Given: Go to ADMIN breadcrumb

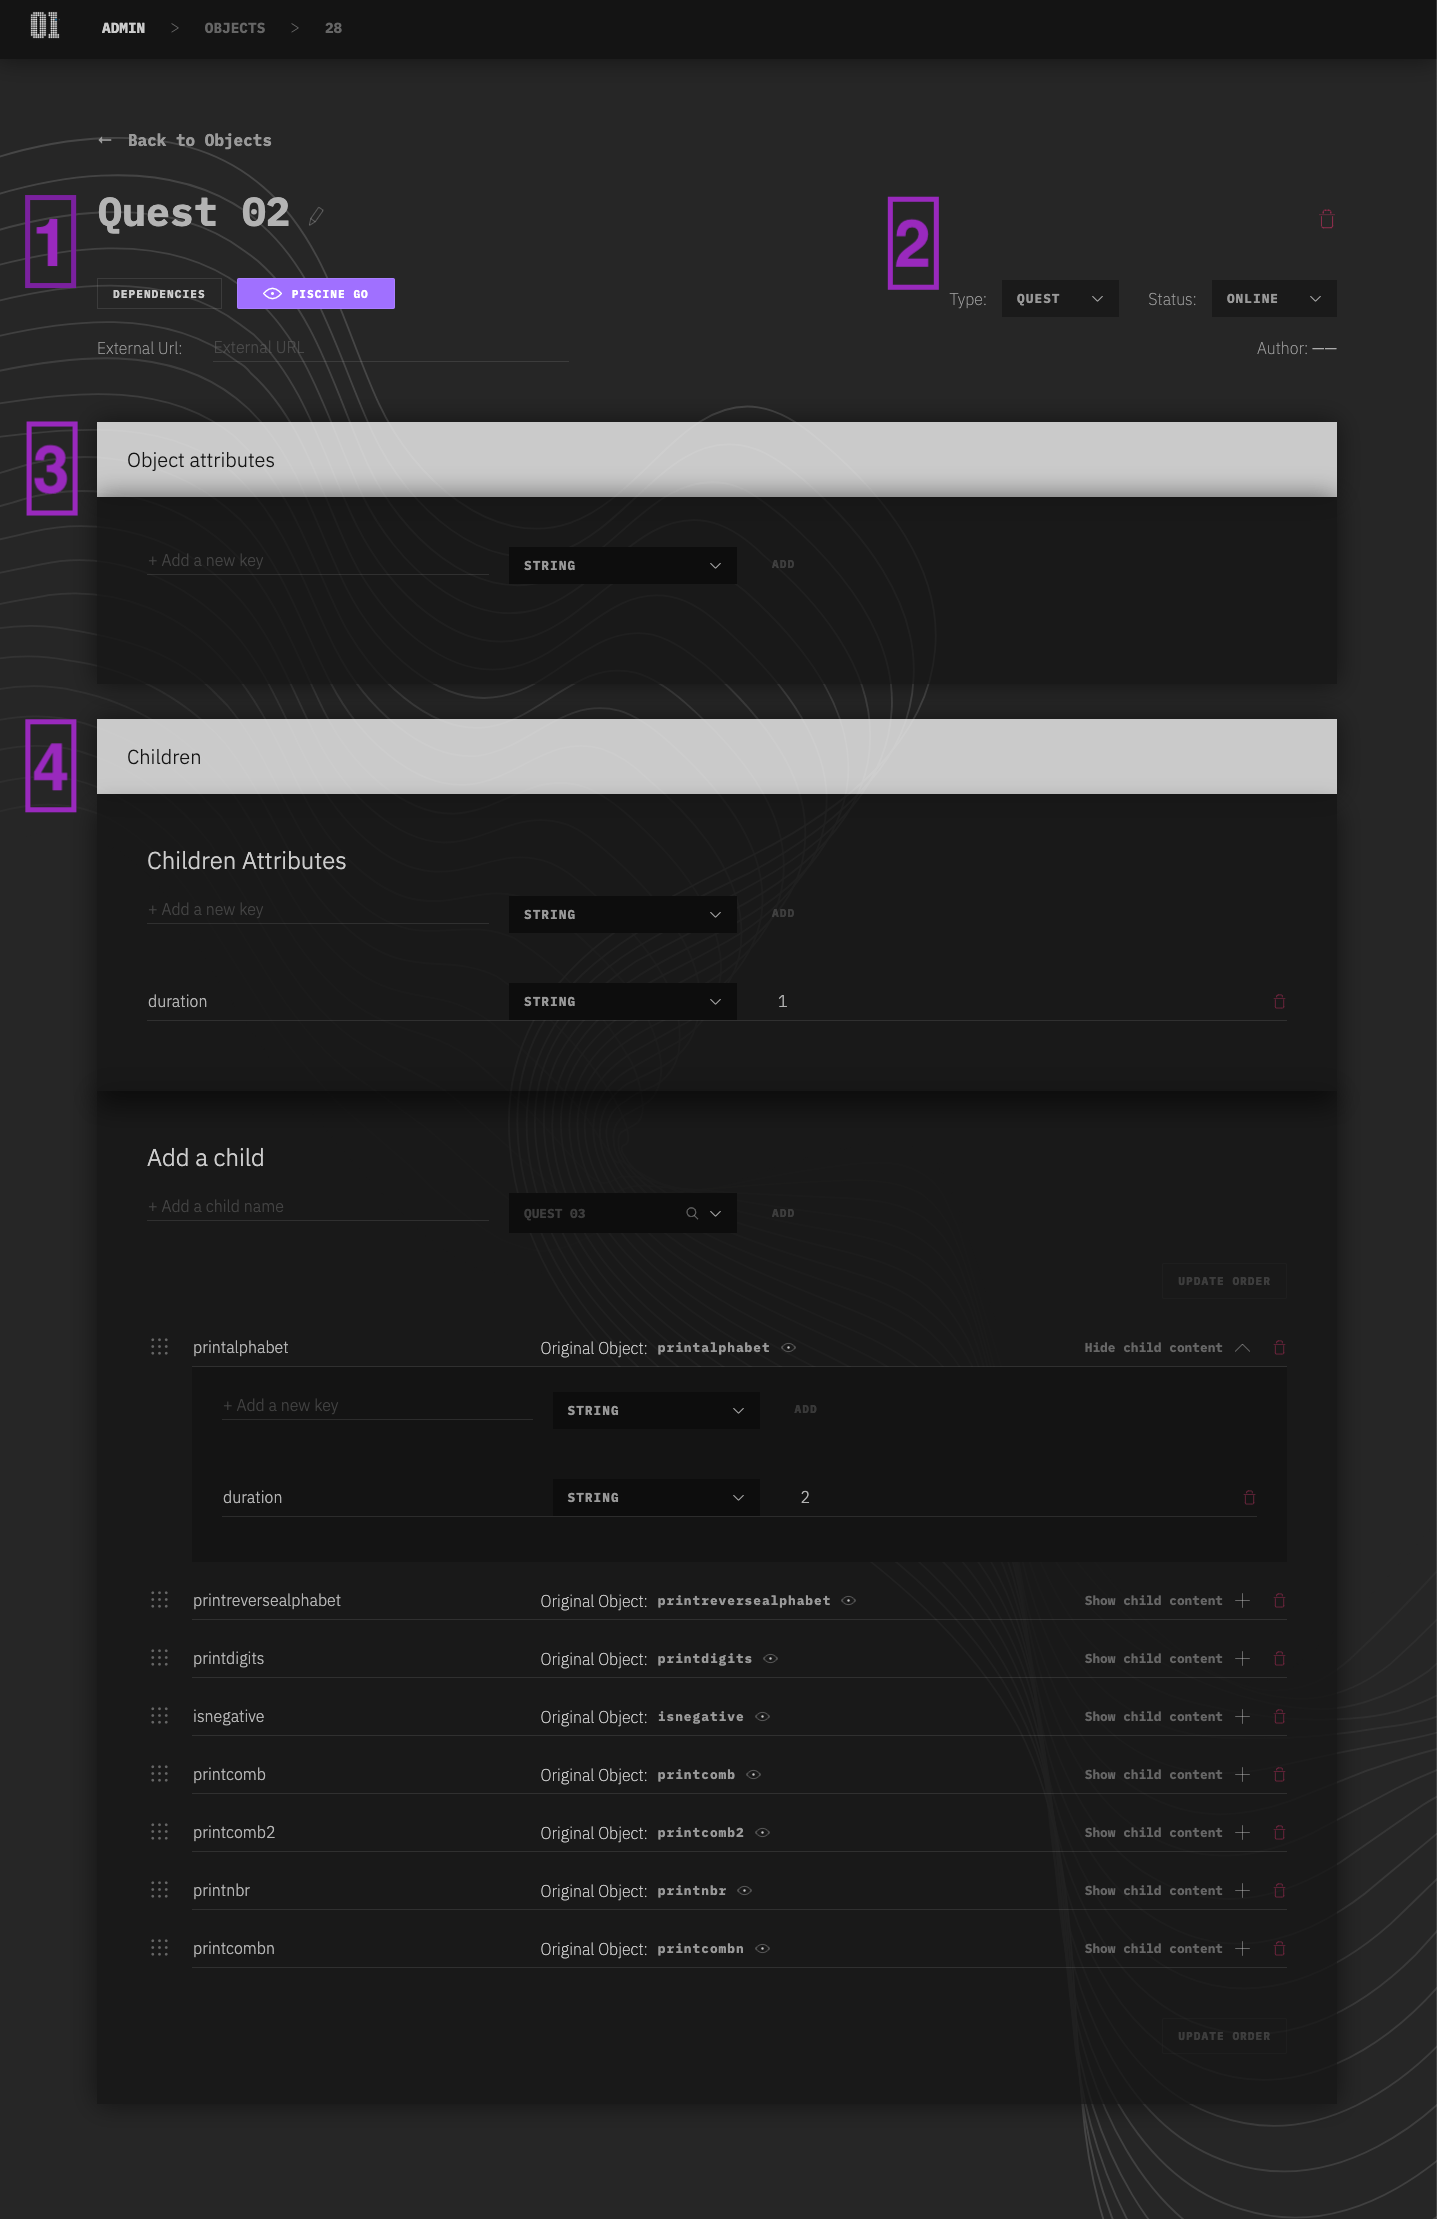Looking at the screenshot, I should click(x=123, y=28).
